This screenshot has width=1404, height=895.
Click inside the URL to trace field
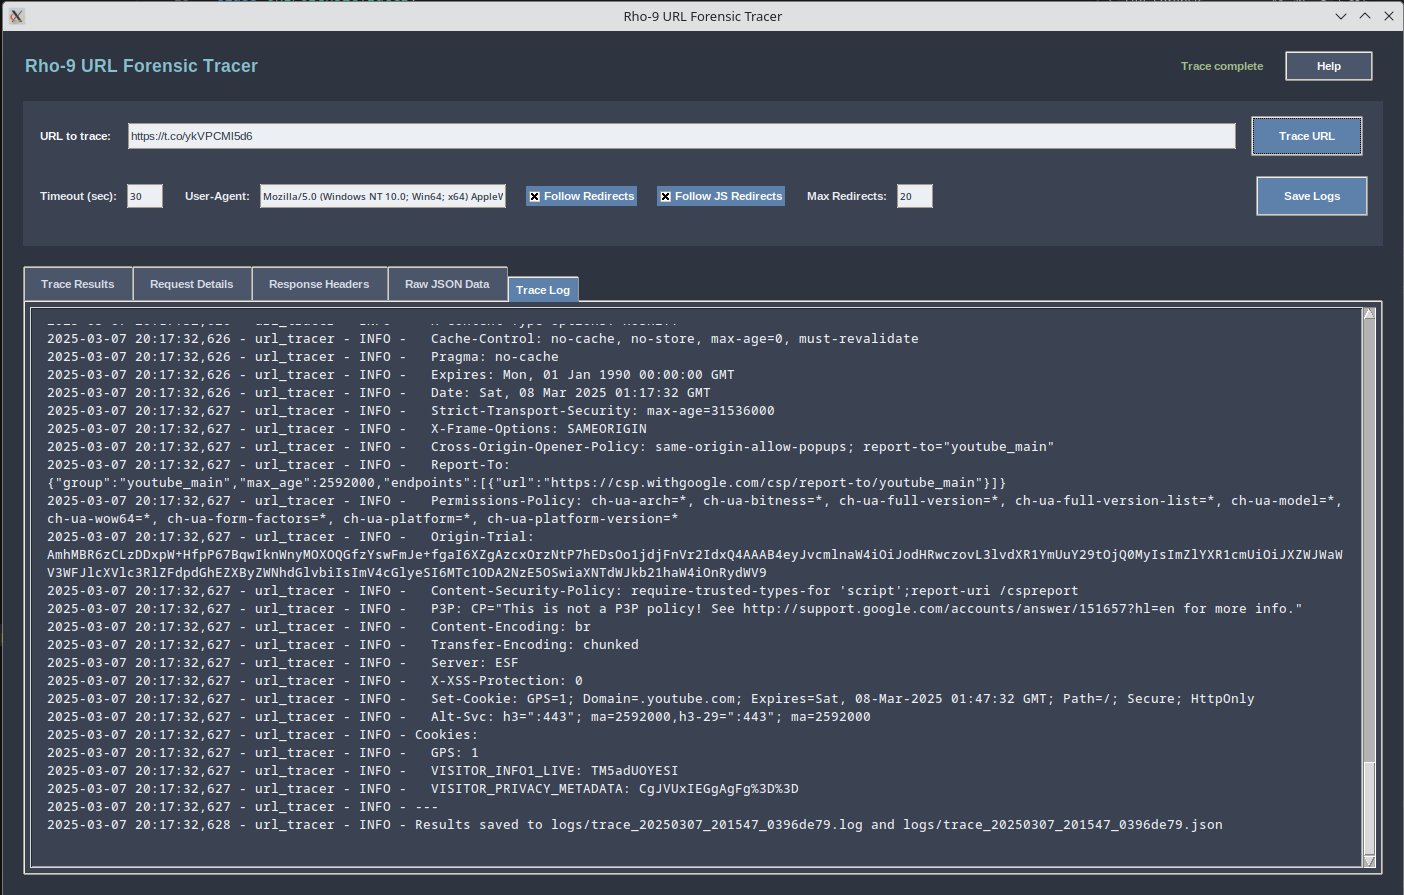pos(681,135)
